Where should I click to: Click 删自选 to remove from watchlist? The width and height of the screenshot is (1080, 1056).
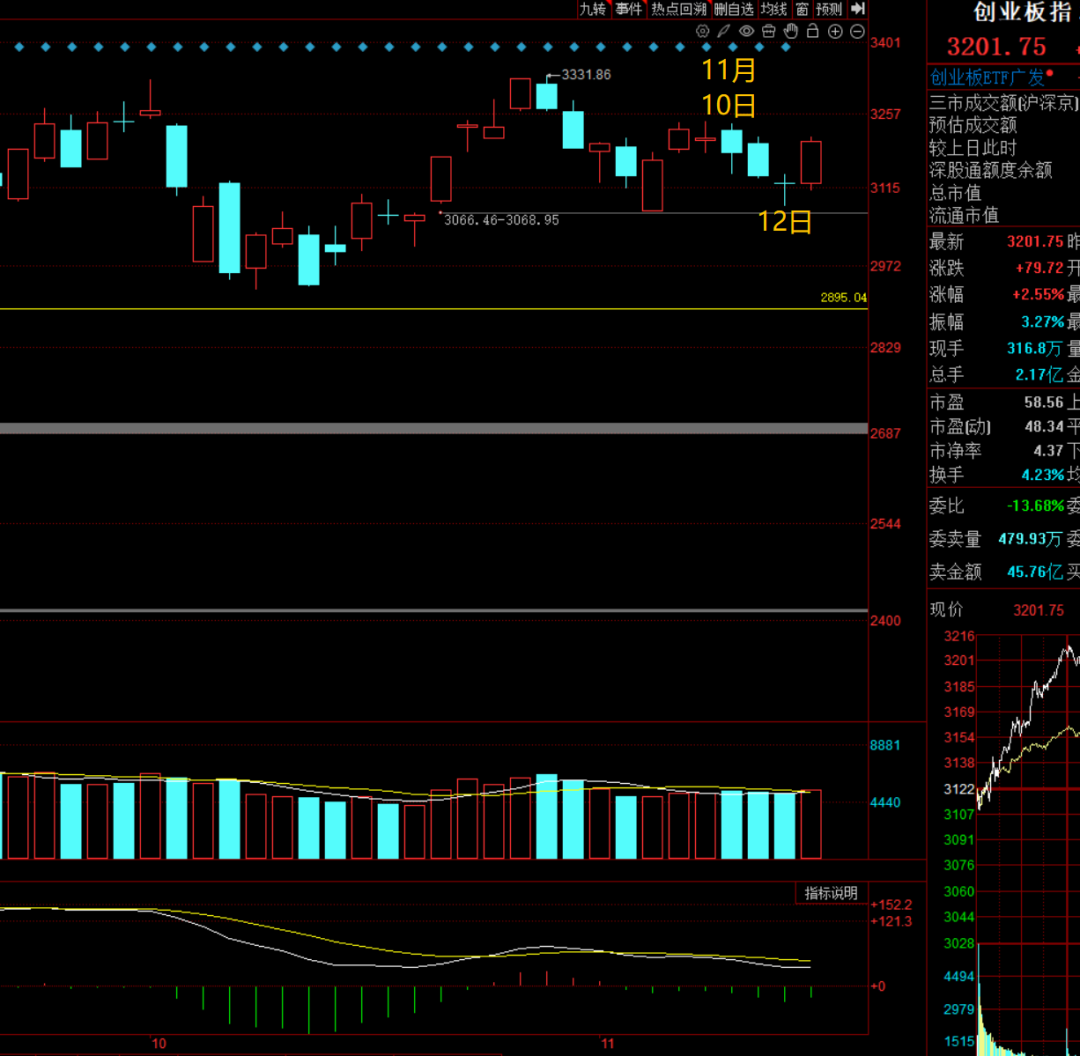point(733,9)
